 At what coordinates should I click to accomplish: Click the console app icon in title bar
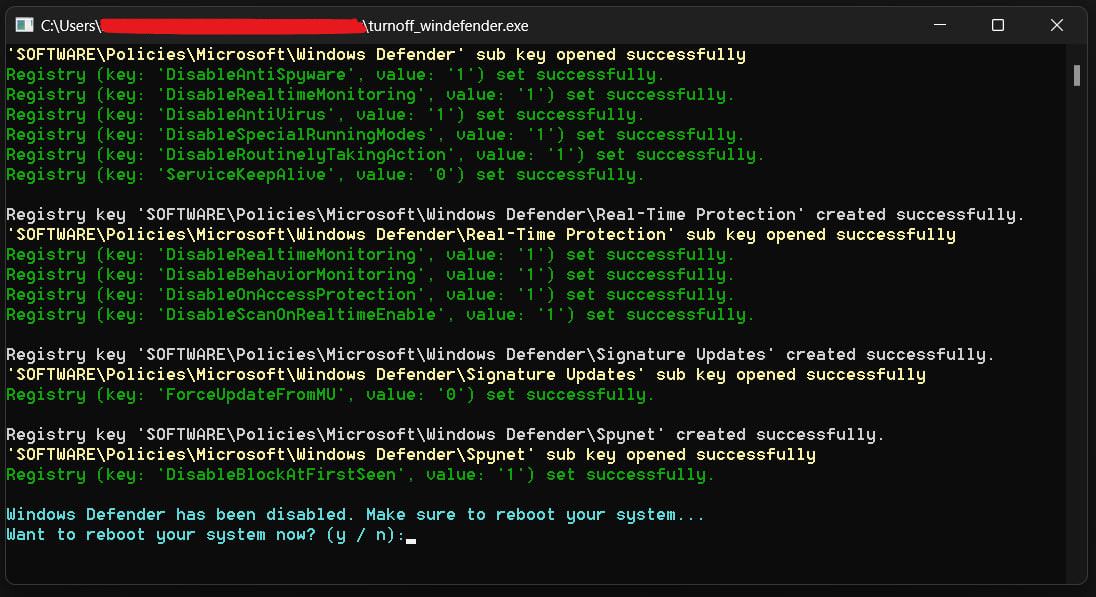click(x=25, y=25)
